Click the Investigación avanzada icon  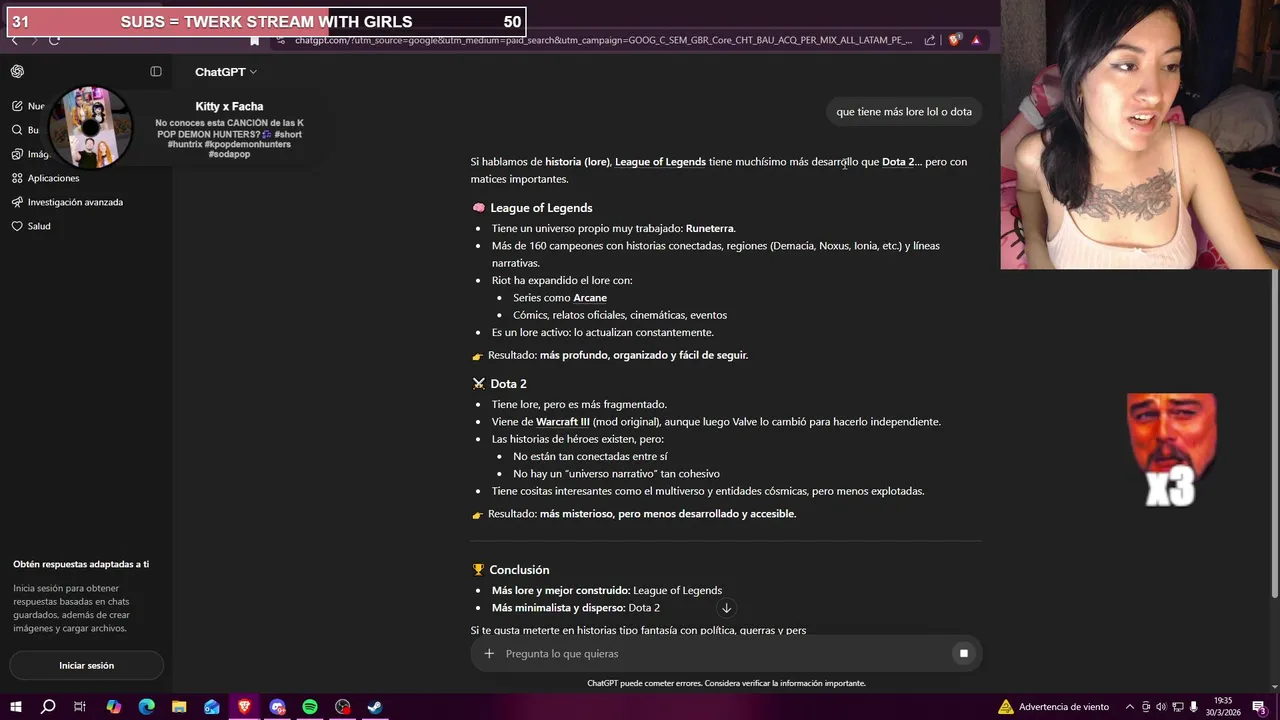[17, 202]
